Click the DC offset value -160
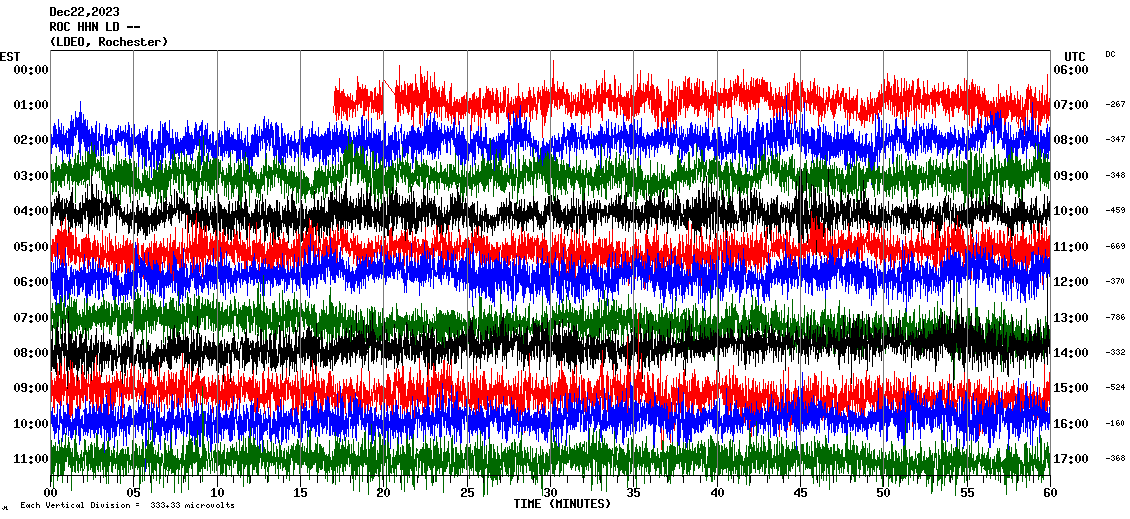Image resolution: width=1130 pixels, height=519 pixels. coord(1115,423)
